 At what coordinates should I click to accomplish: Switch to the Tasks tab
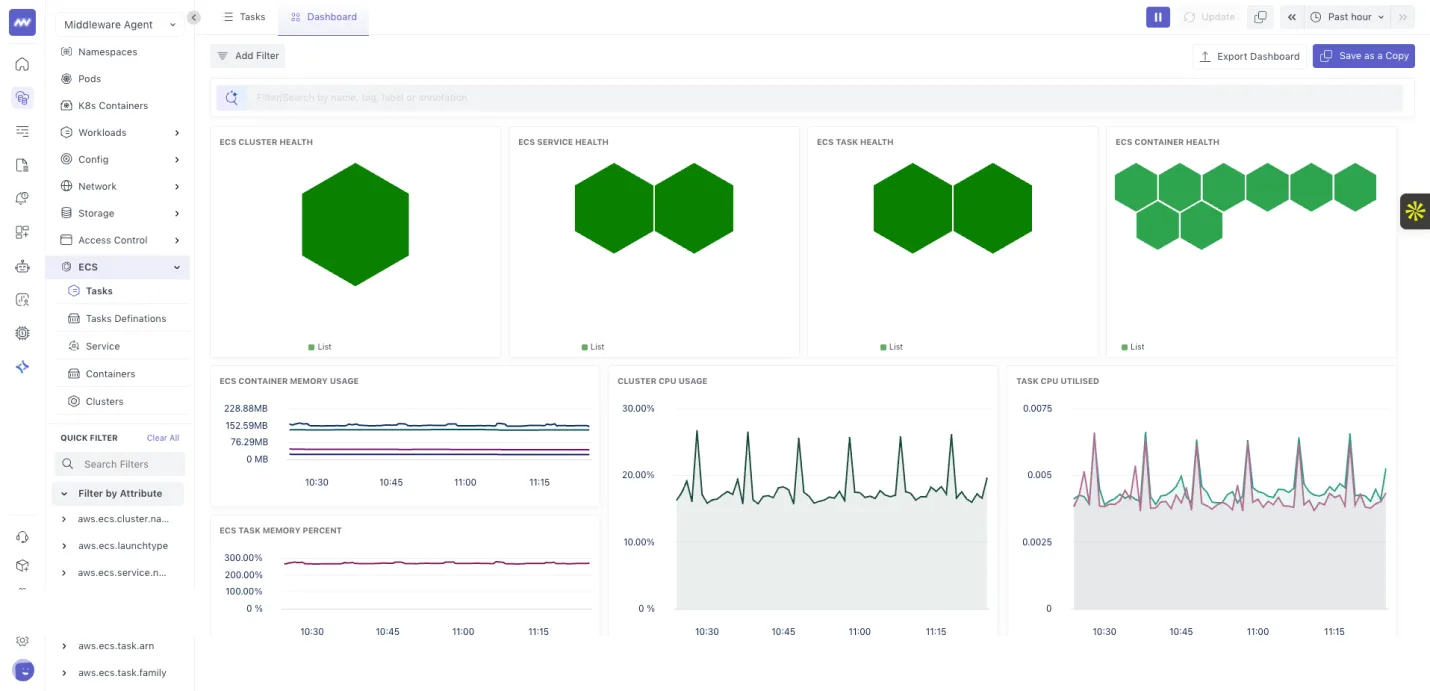[x=244, y=17]
